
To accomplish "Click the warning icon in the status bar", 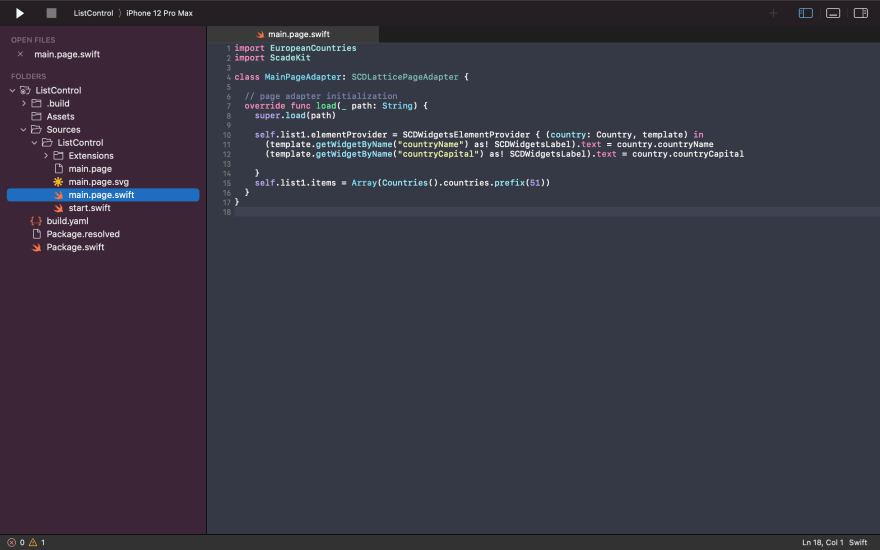I will (33, 542).
